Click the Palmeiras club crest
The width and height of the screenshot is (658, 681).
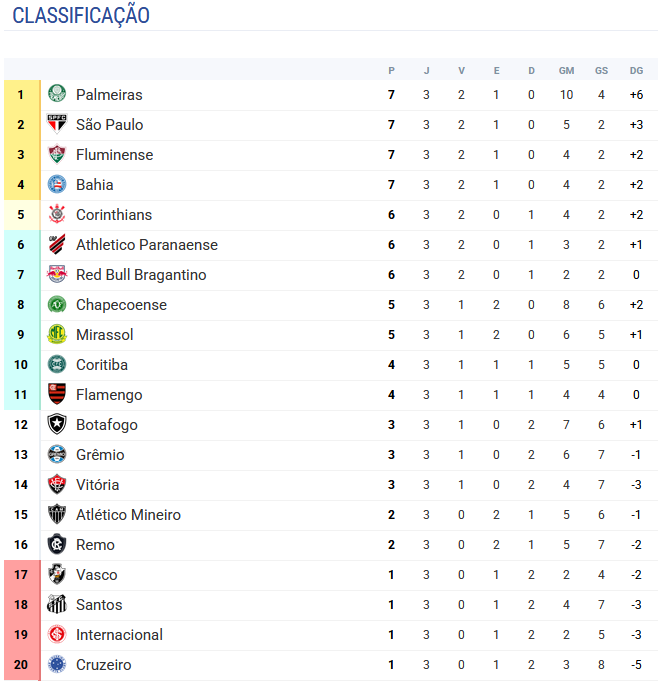pos(57,94)
